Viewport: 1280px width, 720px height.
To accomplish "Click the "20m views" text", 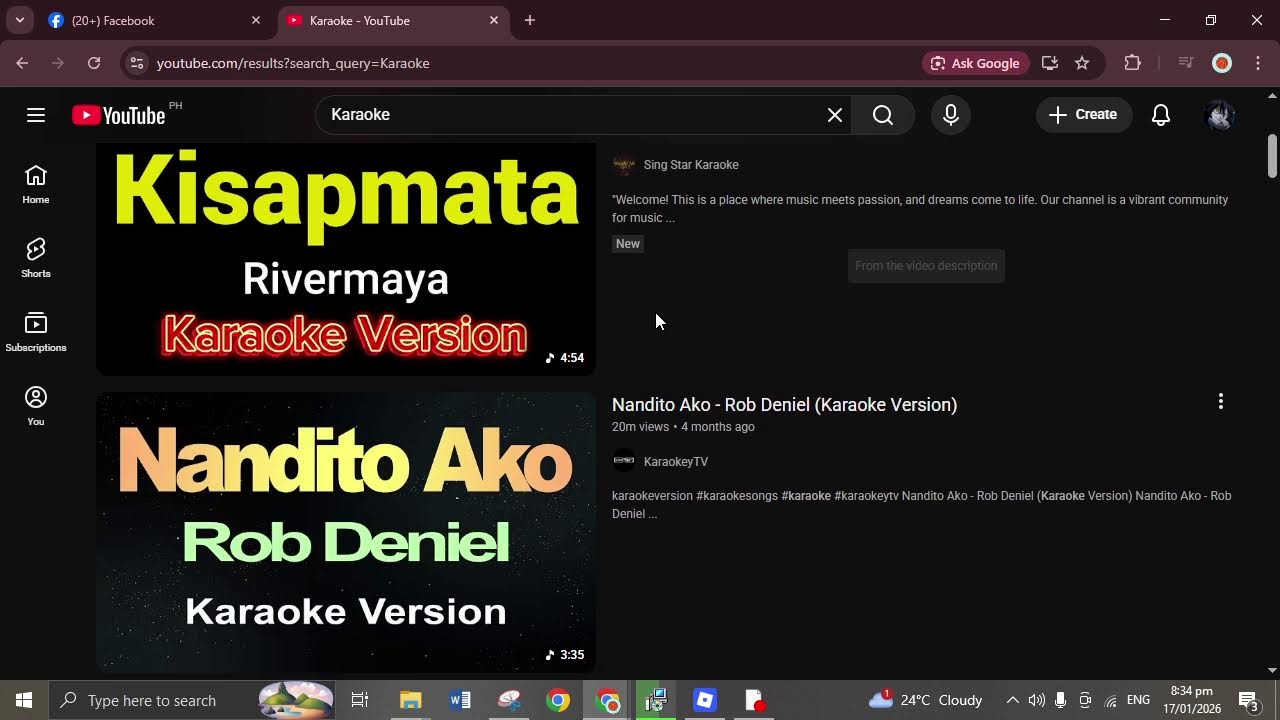I will [640, 427].
